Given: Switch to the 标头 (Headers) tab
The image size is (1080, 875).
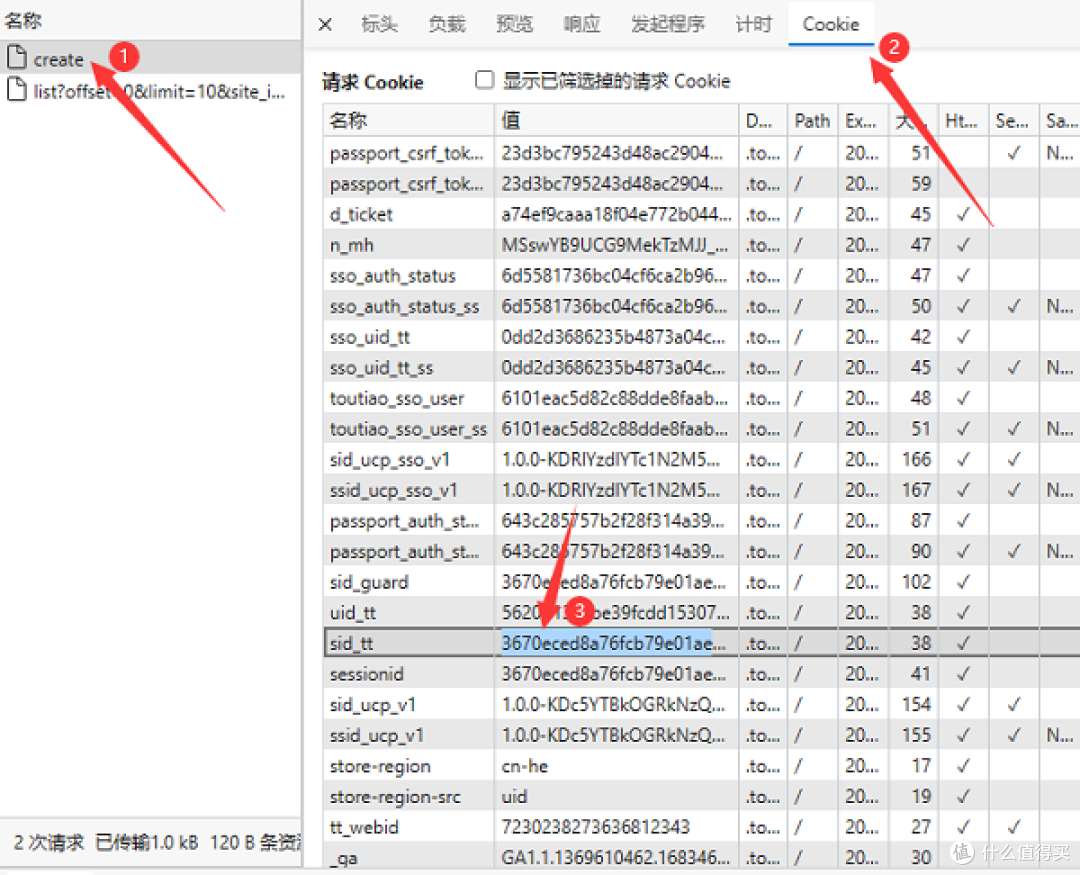Looking at the screenshot, I should tap(380, 24).
